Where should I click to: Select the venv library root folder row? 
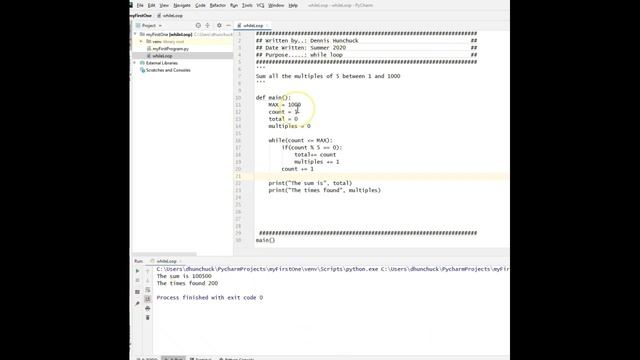tap(182, 42)
